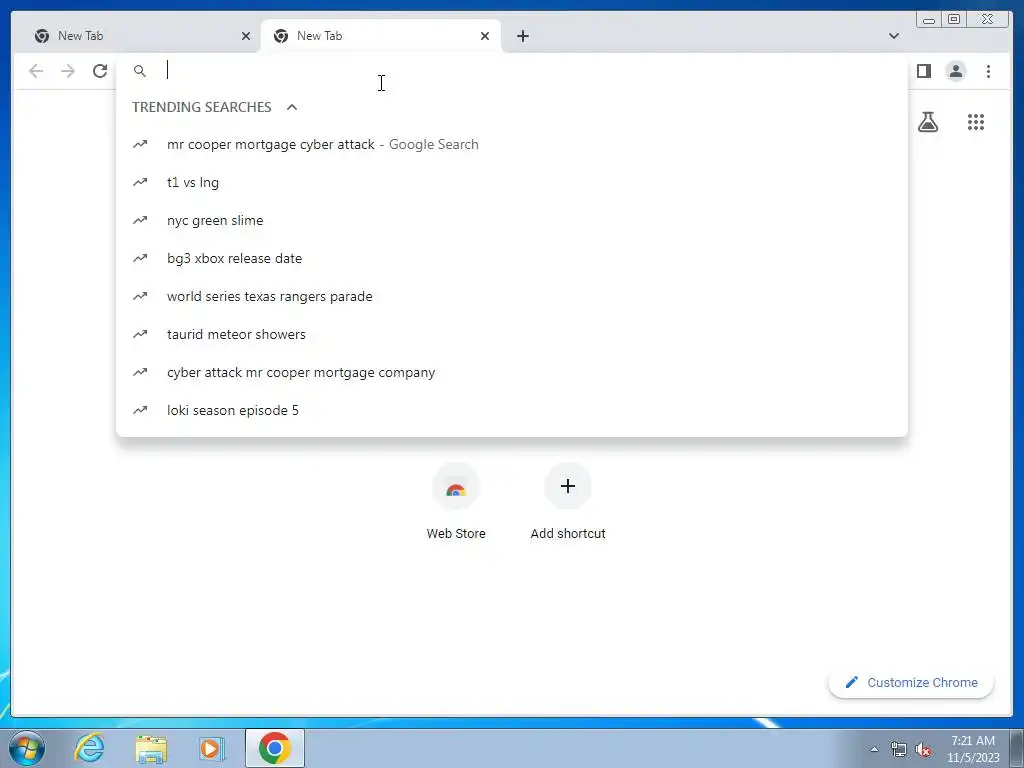Open Windows Explorer from taskbar

(x=151, y=748)
